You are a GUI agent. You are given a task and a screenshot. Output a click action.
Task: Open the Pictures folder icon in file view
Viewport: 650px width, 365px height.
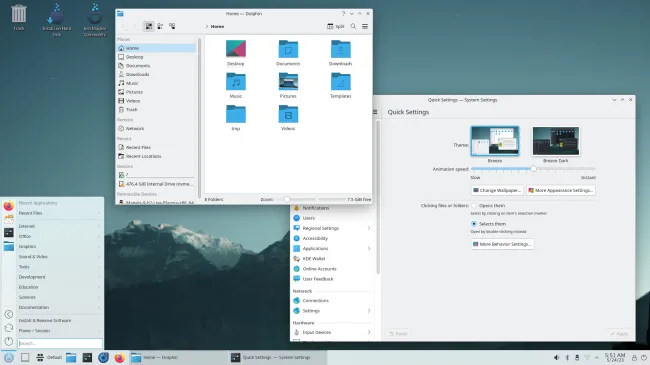click(288, 85)
